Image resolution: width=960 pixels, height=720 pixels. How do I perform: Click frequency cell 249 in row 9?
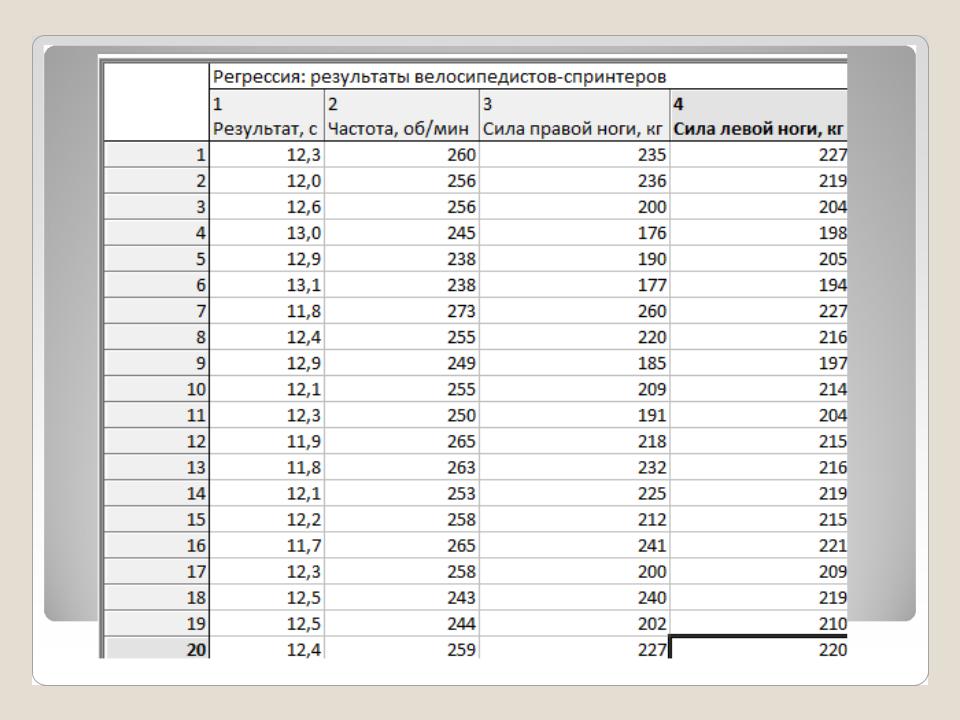coord(402,363)
